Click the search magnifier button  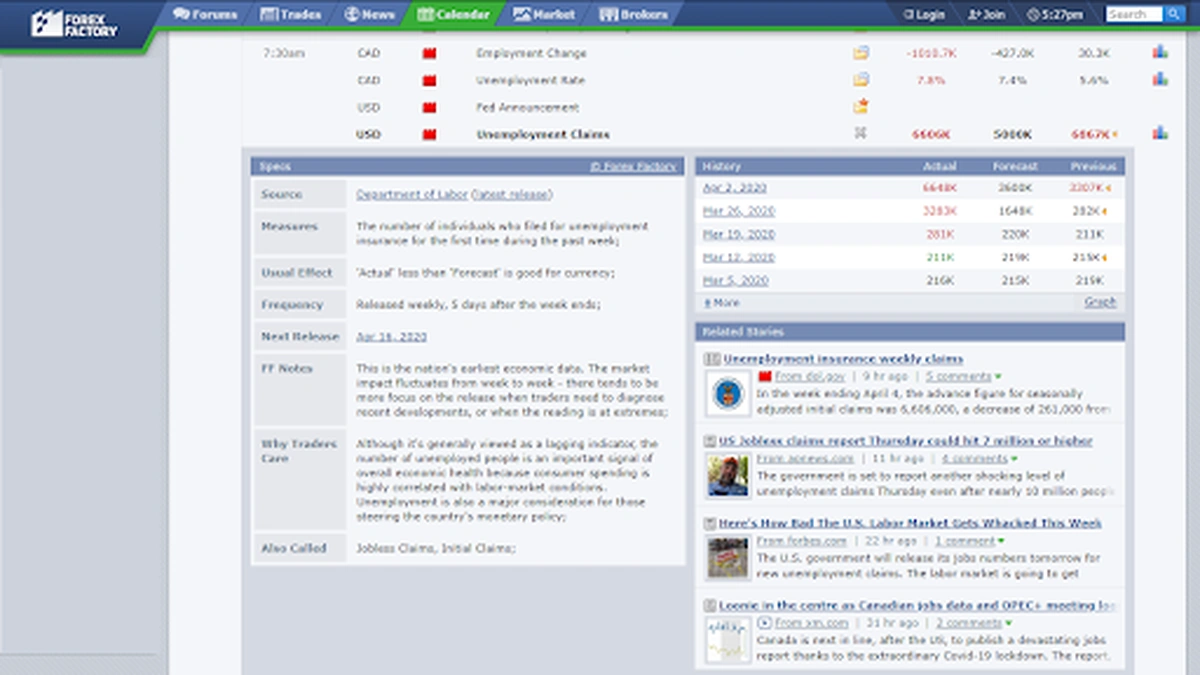[x=1172, y=14]
